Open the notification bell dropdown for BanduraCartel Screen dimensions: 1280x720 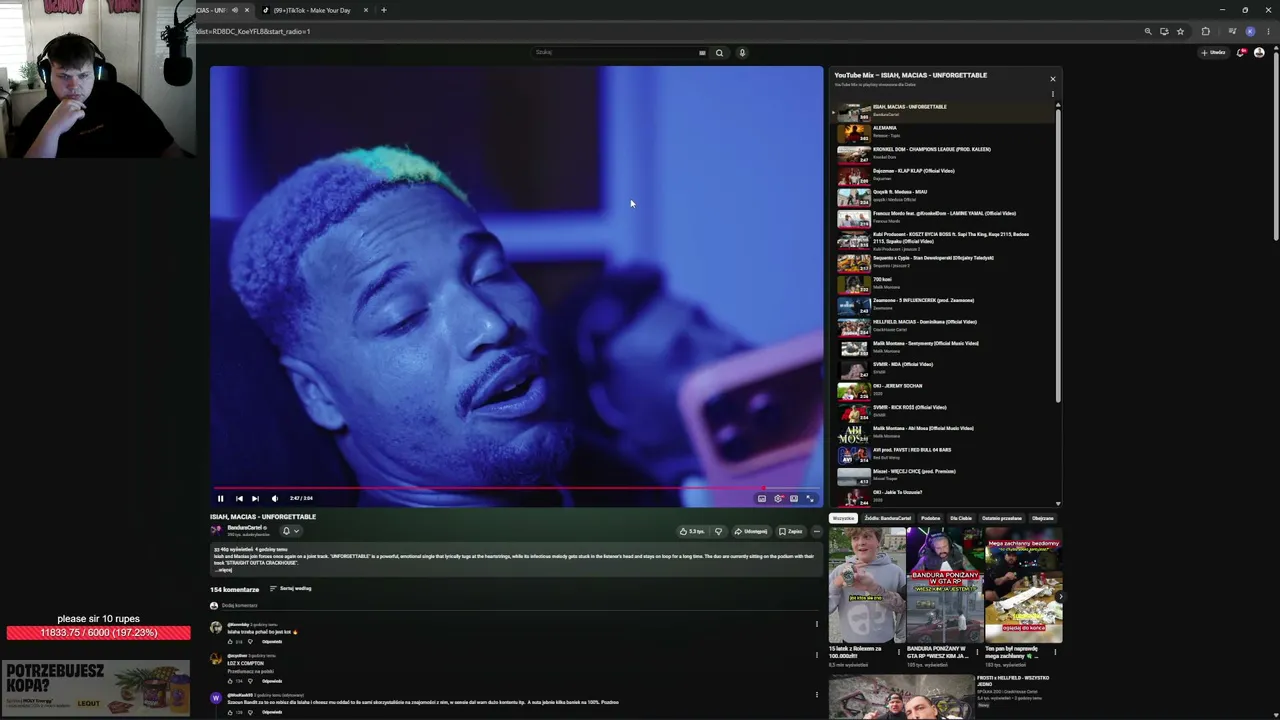click(x=289, y=531)
